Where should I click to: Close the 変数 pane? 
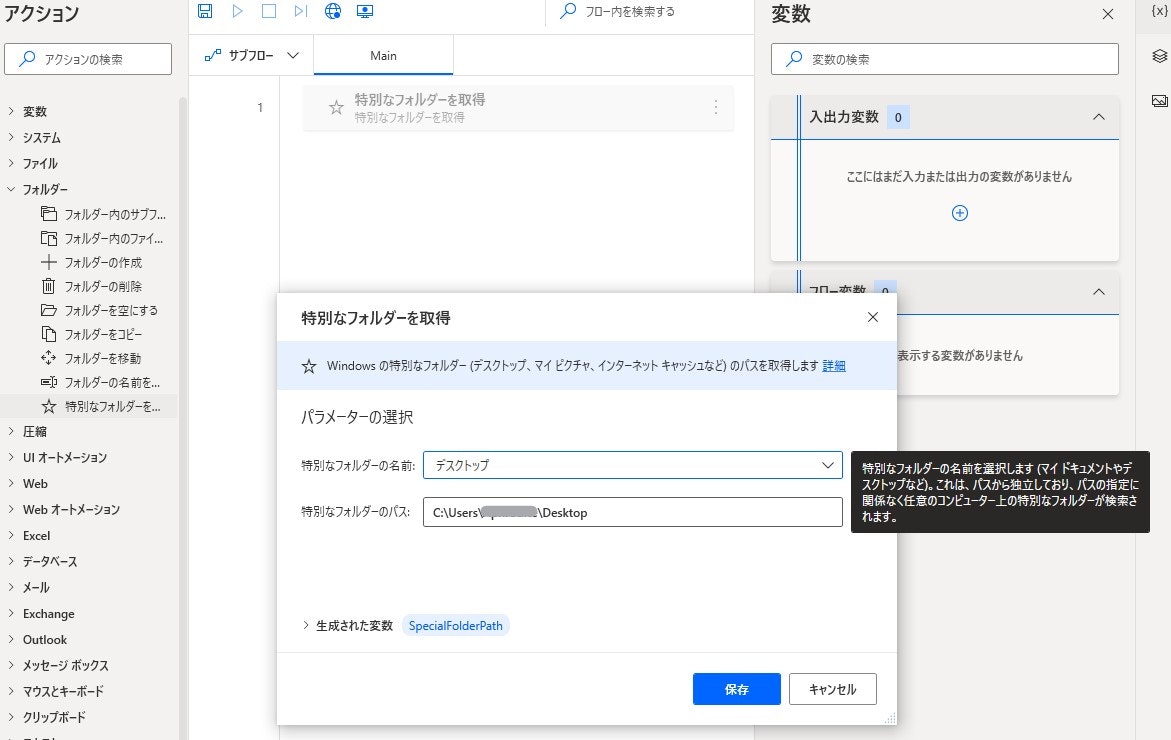(1108, 14)
